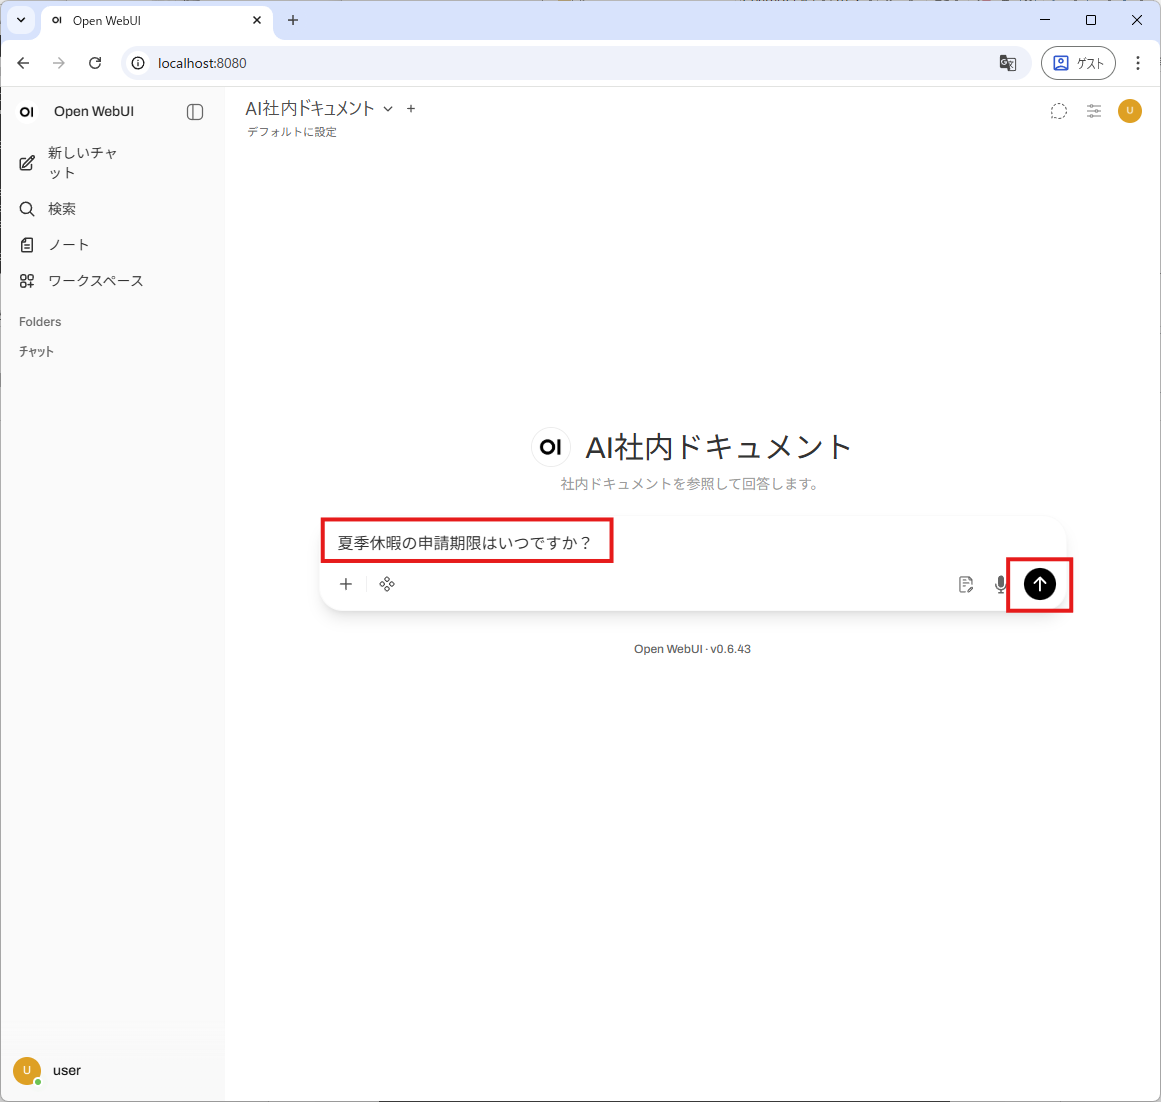Click the send message arrow button
1161x1102 pixels.
point(1039,584)
